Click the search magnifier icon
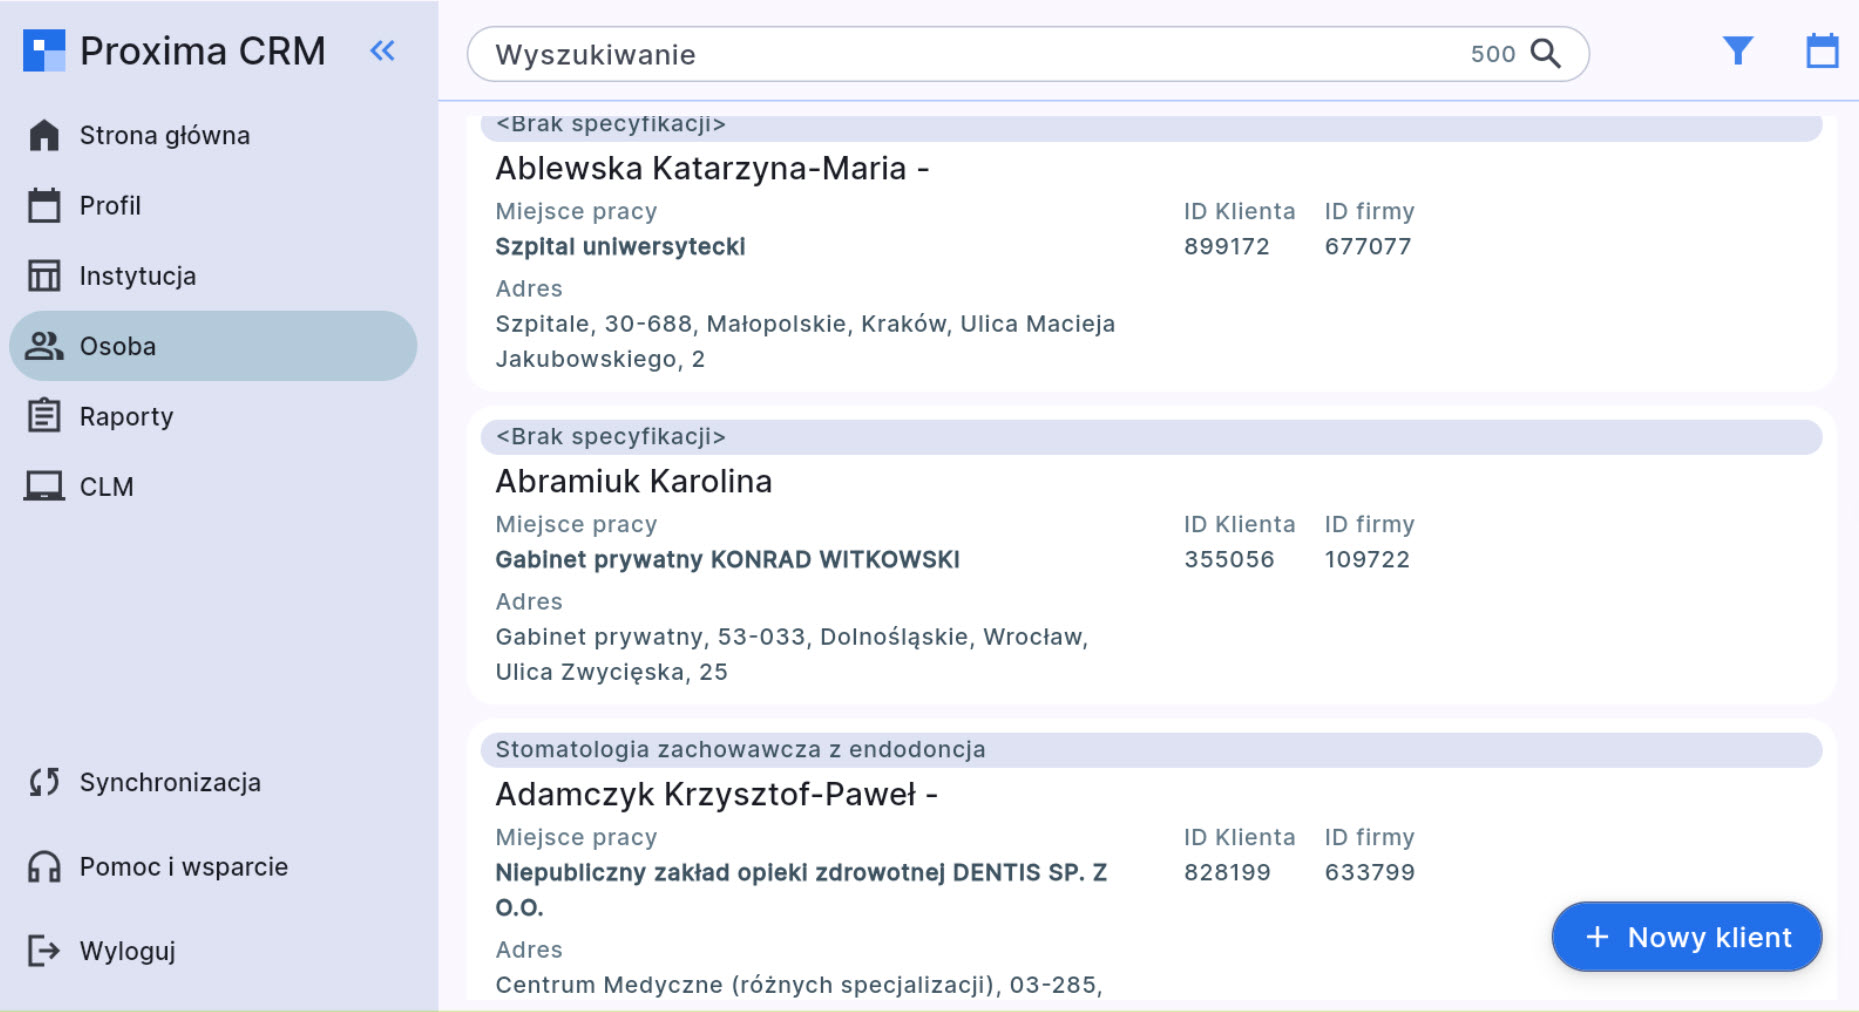This screenshot has height=1012, width=1859. click(1546, 54)
